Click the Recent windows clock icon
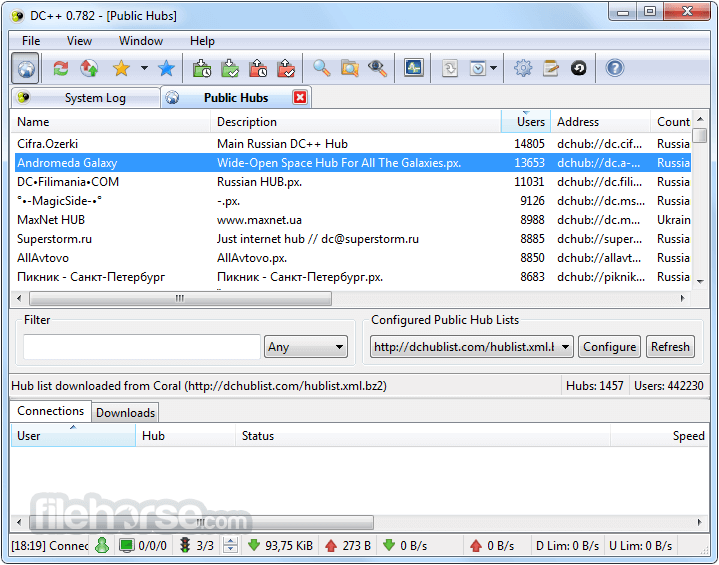The image size is (719, 565). point(478,69)
